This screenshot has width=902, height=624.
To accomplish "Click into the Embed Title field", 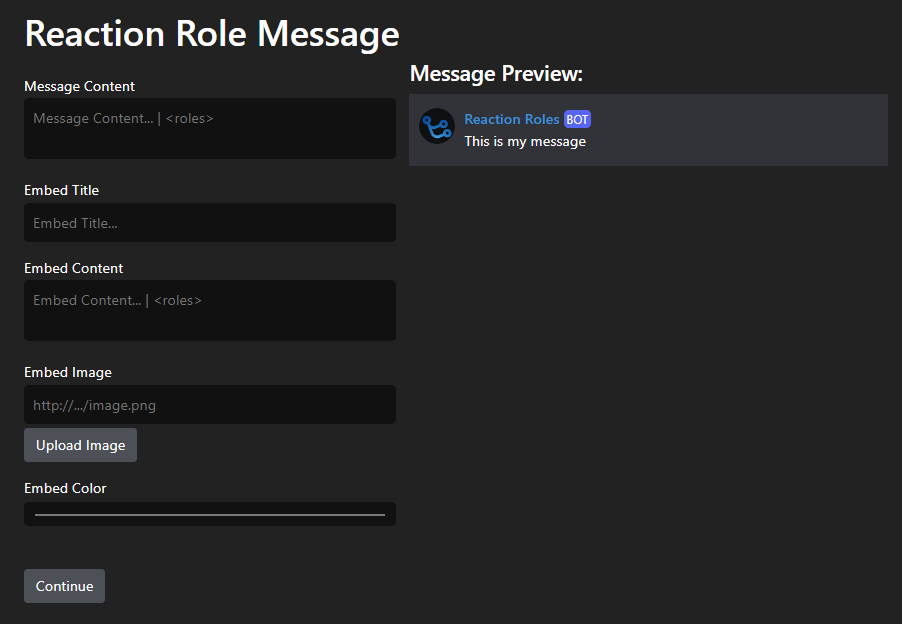I will click(x=210, y=223).
